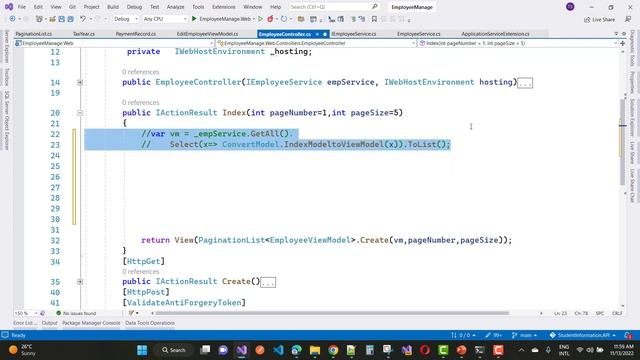Image resolution: width=640 pixels, height=360 pixels.
Task: Switch to the ApplicationServiceExtension.cs tab
Action: tap(495, 34)
